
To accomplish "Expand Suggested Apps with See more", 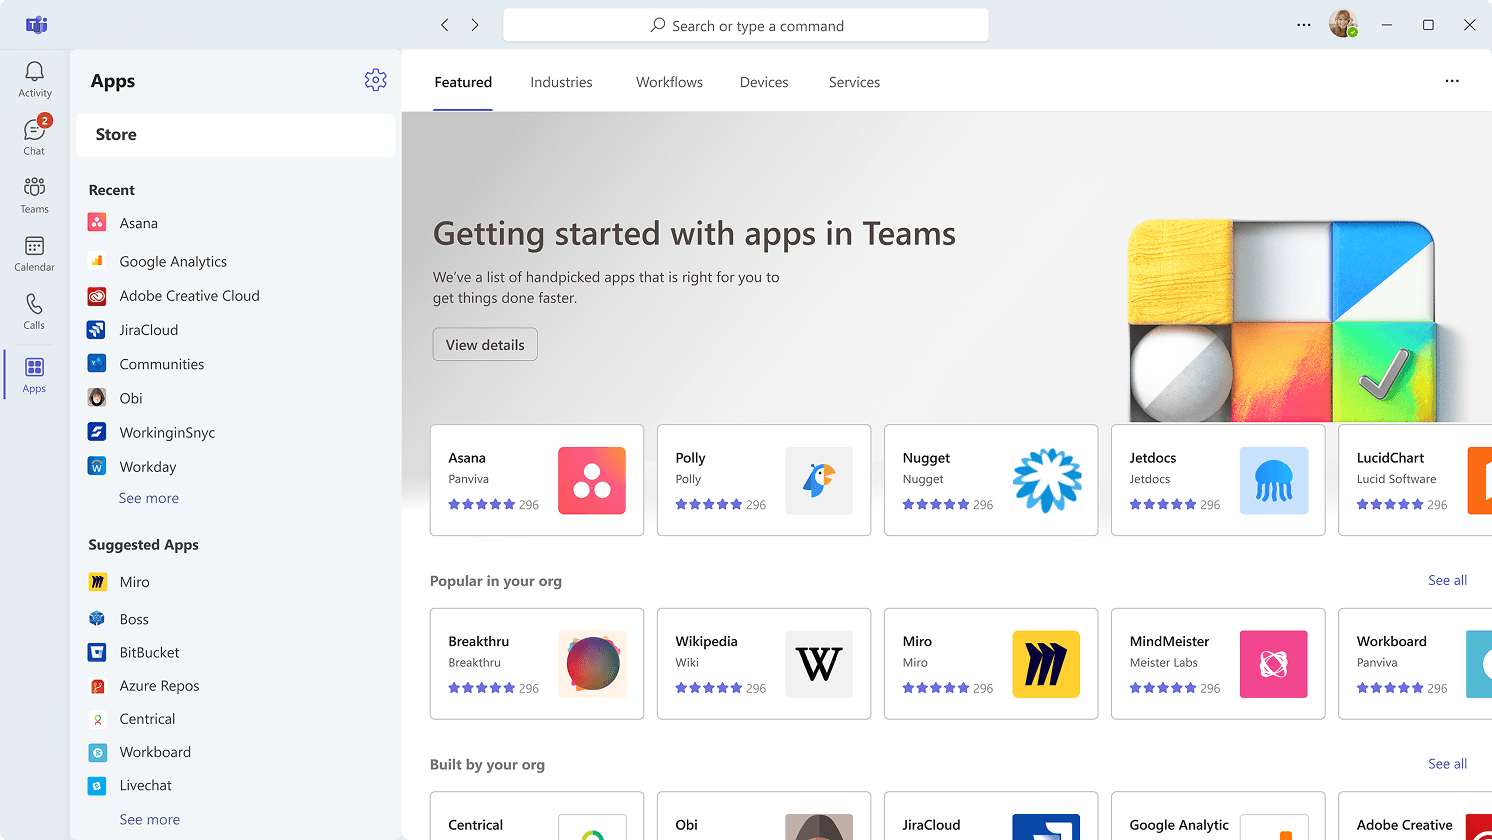I will coord(149,819).
